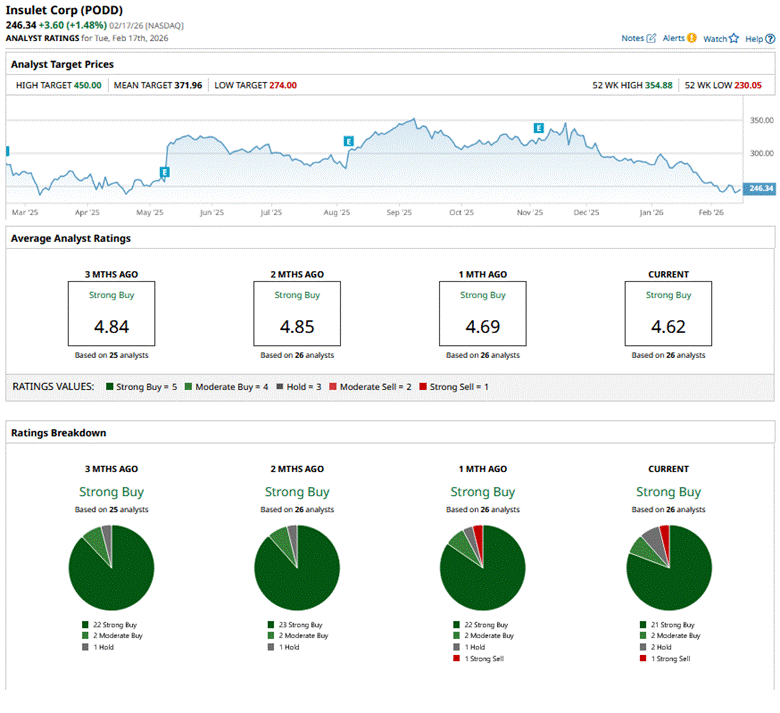Open the Notes pencil icon
Viewport: 780px width, 713px height.
click(652, 38)
